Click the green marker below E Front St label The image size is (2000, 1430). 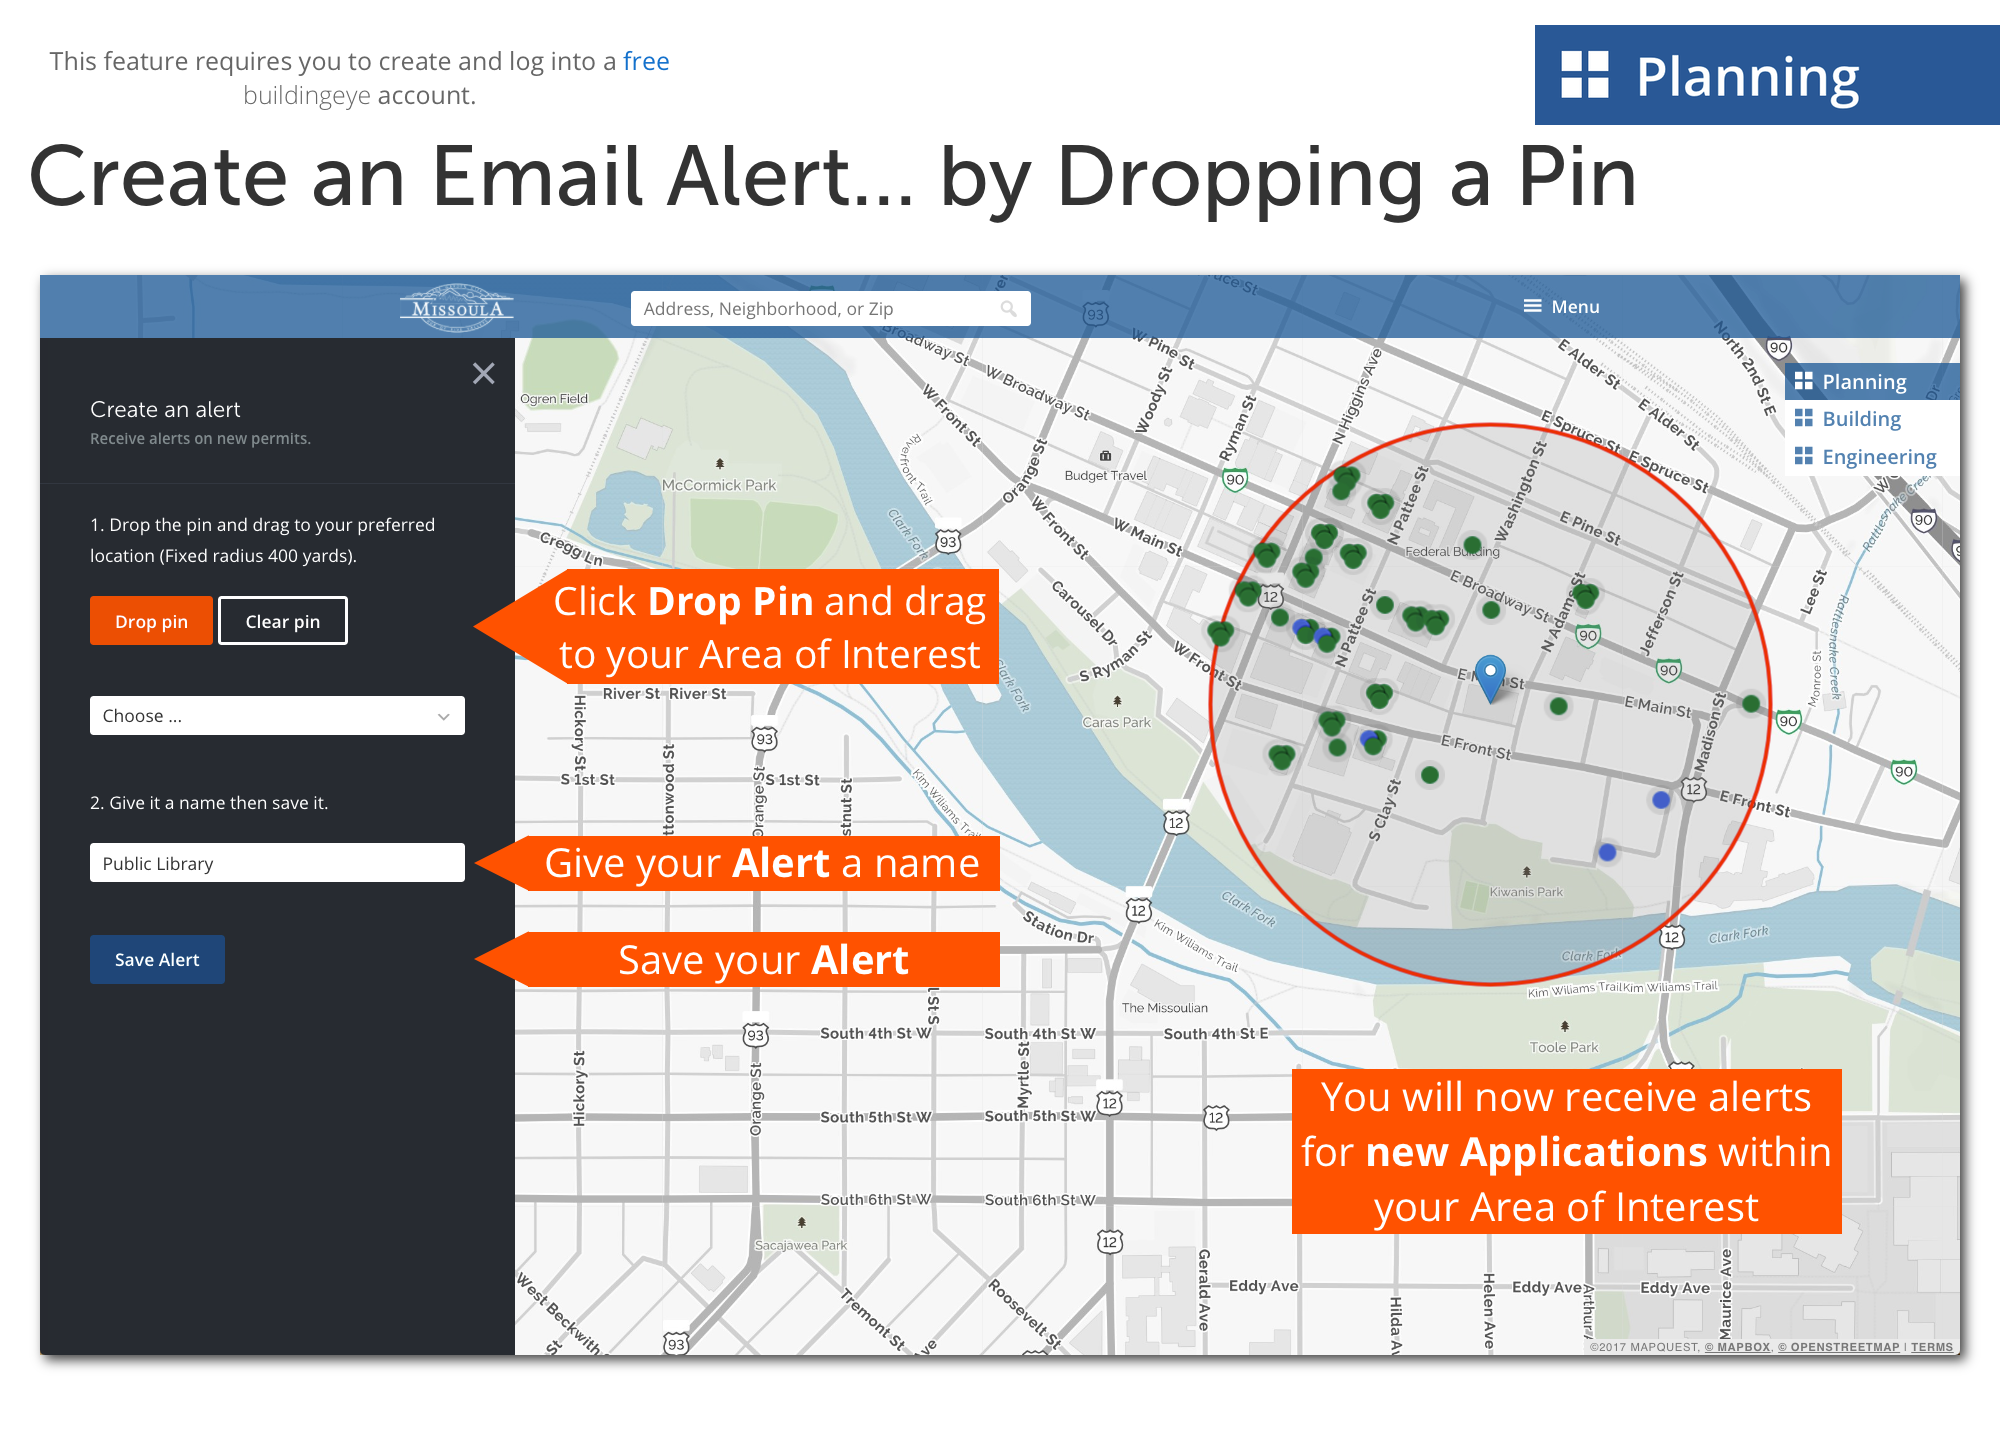[x=1430, y=774]
